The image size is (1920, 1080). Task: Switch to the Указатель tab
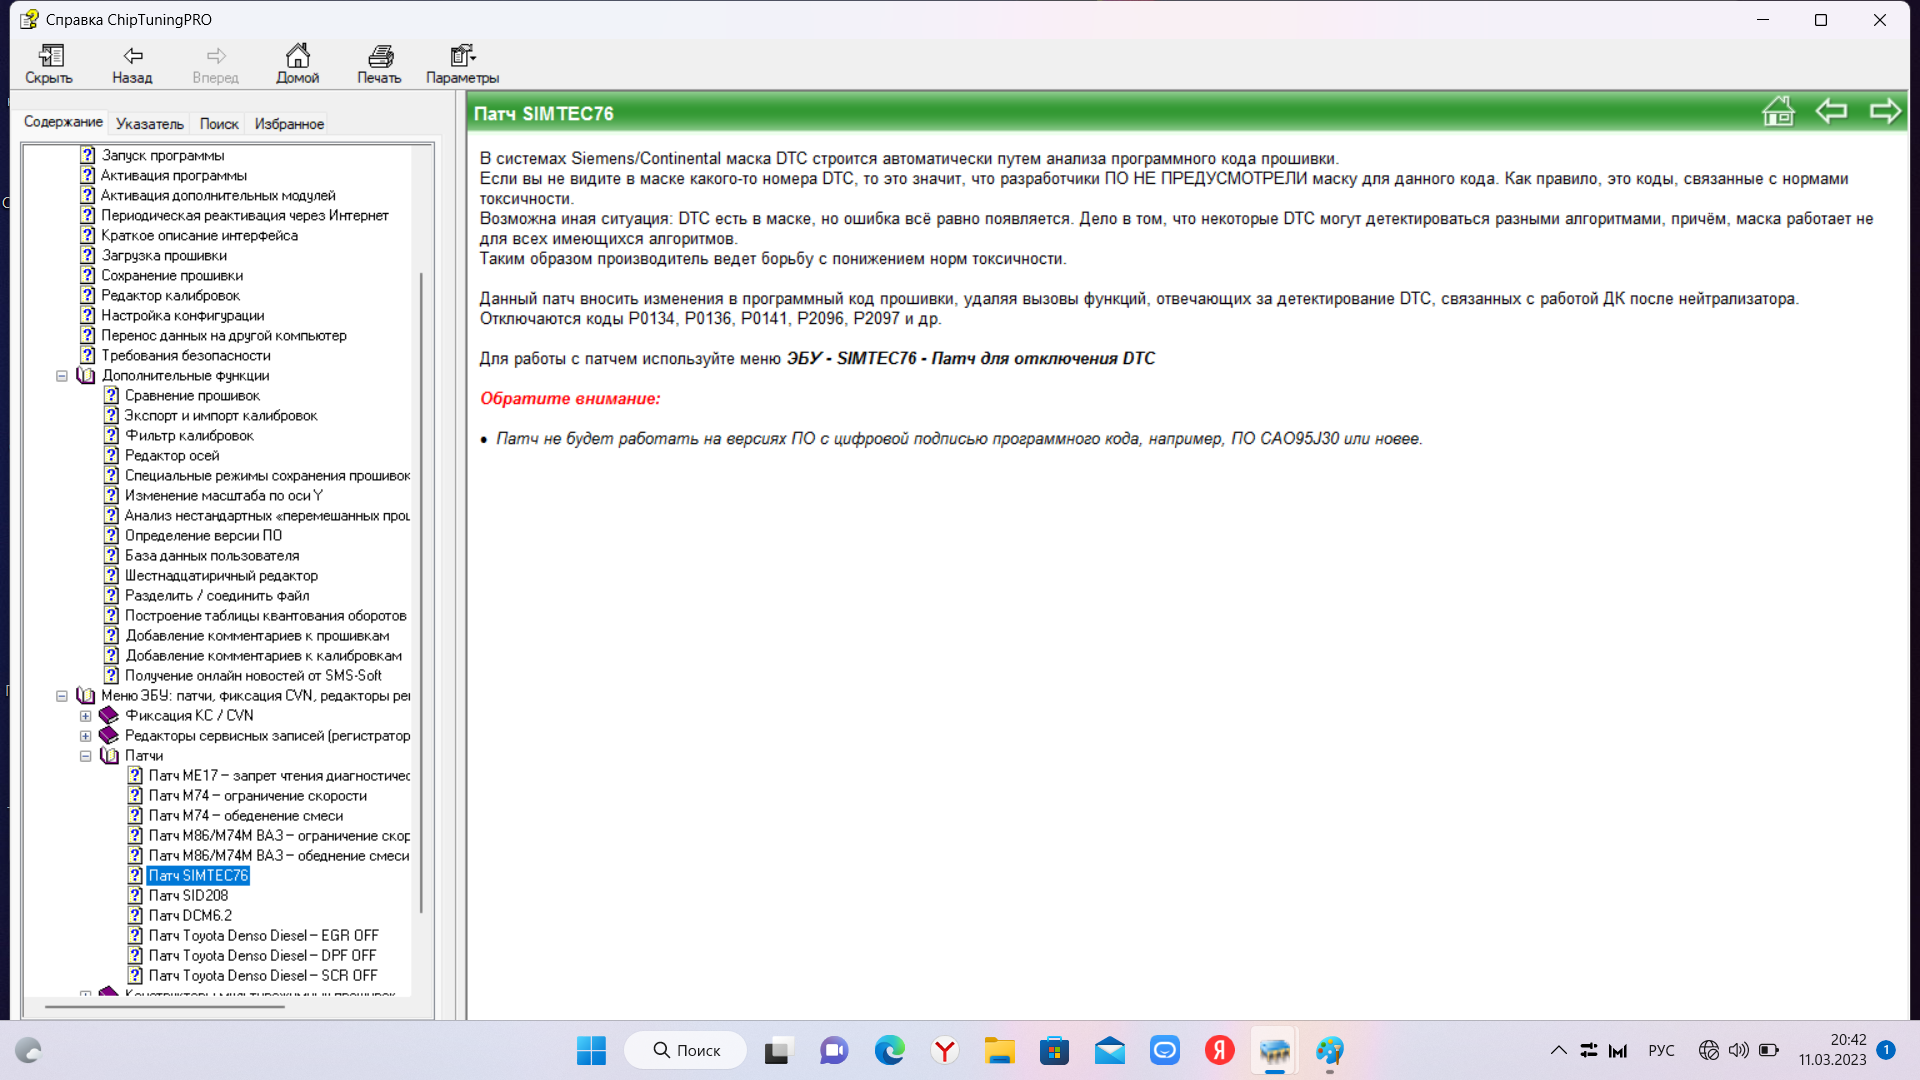[x=150, y=124]
